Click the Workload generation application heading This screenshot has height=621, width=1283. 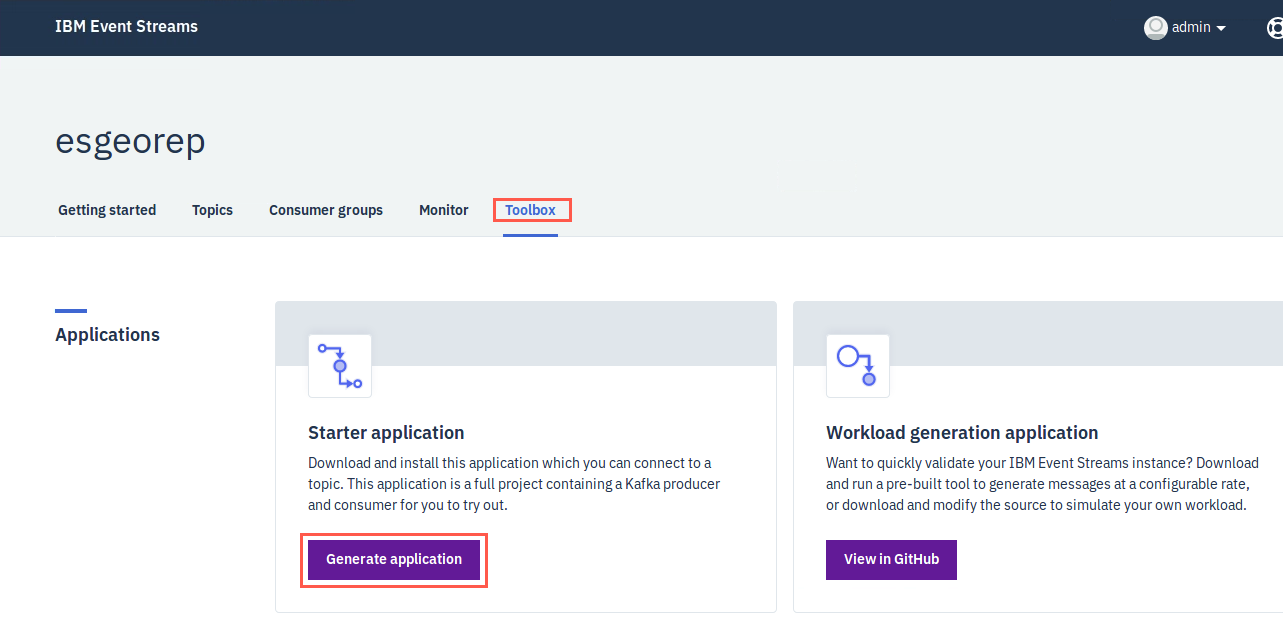962,433
